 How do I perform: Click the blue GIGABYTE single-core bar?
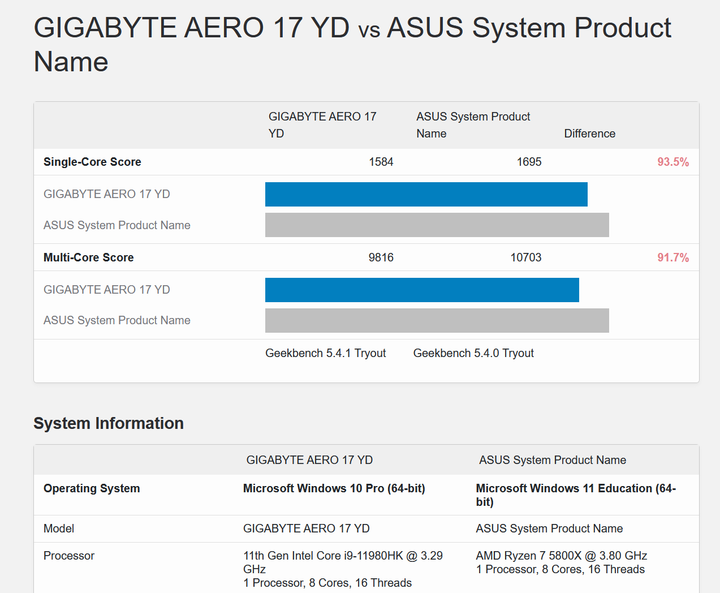[426, 194]
